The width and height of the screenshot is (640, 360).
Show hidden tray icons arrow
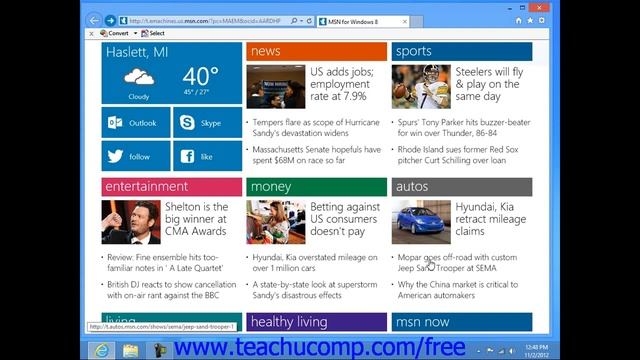pyautogui.click(x=479, y=351)
